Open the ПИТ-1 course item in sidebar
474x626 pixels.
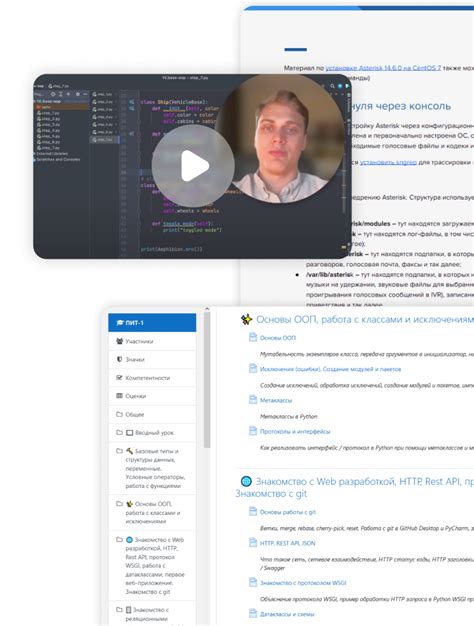point(152,323)
